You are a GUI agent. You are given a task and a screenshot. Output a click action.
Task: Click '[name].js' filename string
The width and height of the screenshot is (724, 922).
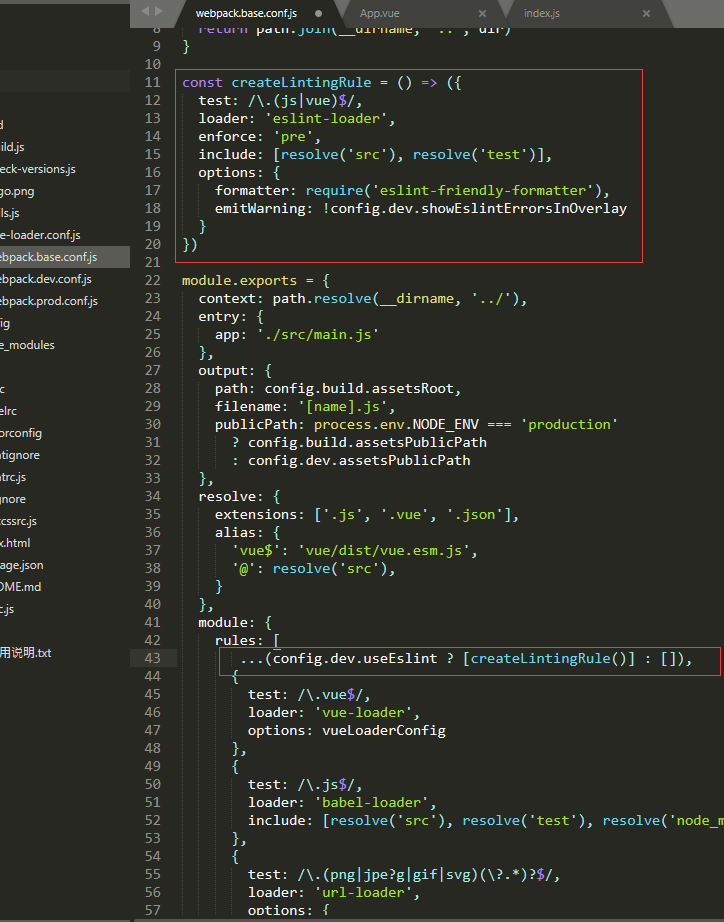tap(342, 406)
